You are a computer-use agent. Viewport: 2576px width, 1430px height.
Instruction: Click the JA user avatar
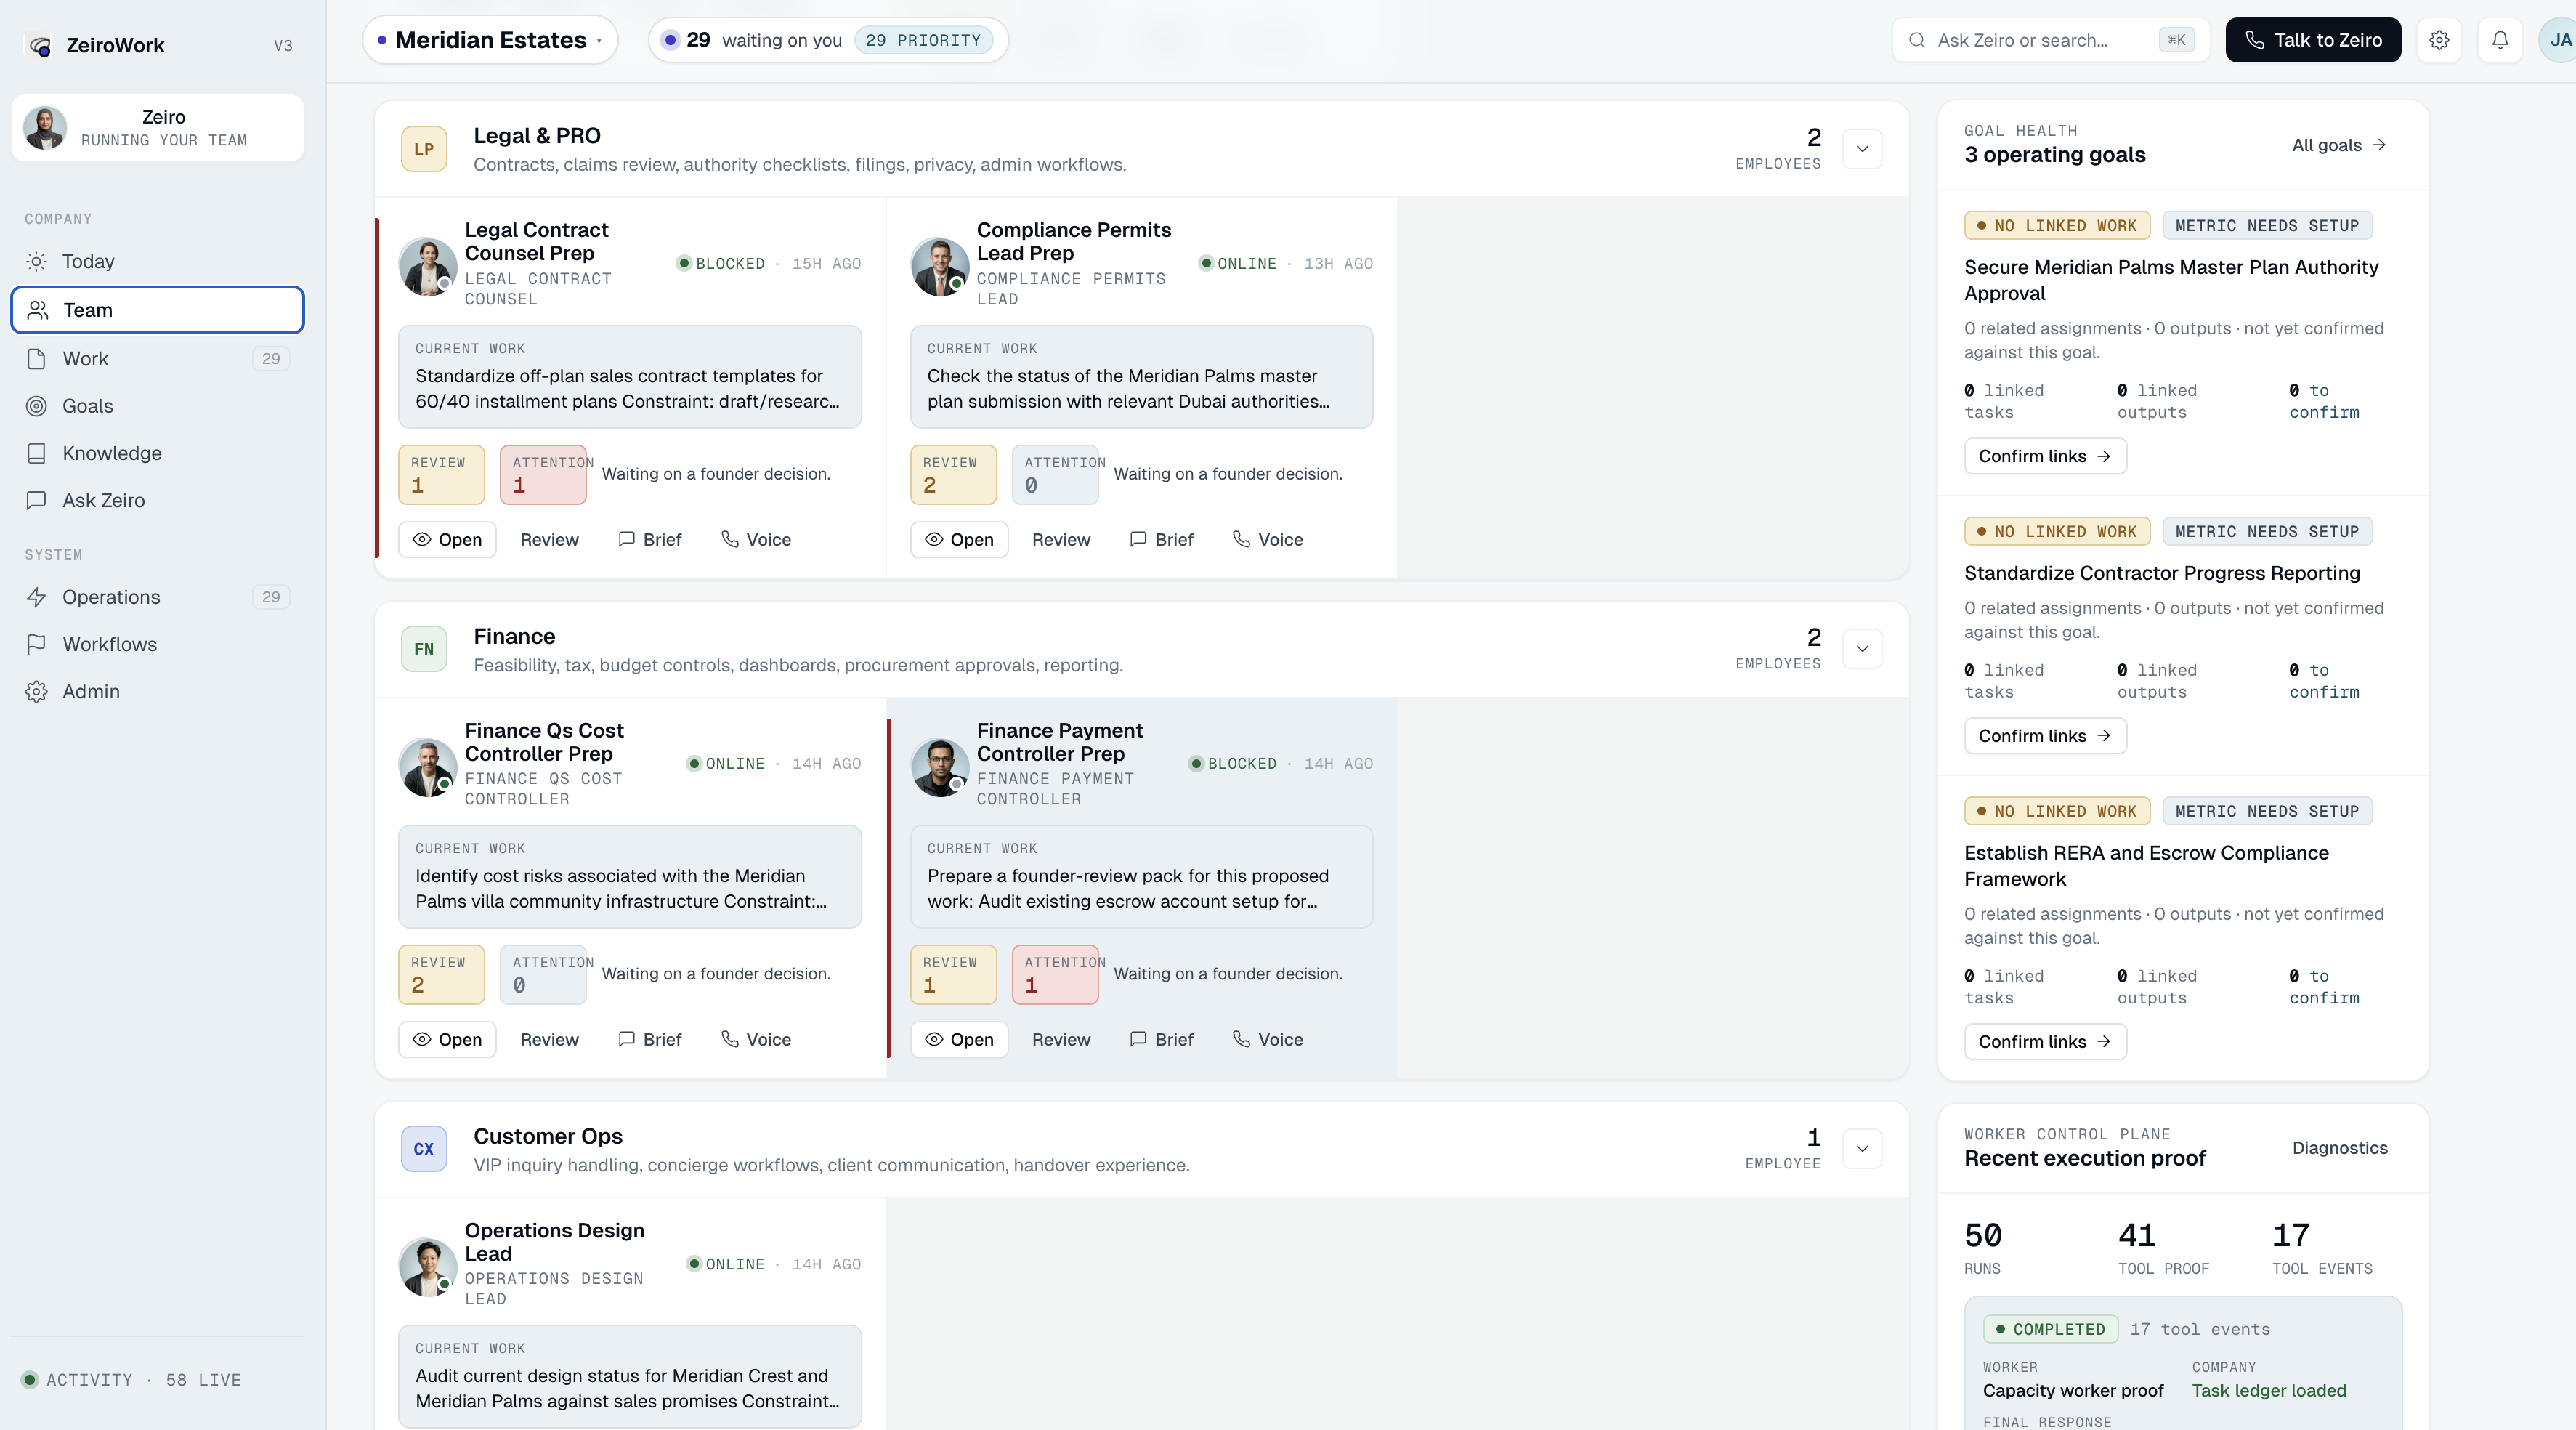click(x=2558, y=40)
